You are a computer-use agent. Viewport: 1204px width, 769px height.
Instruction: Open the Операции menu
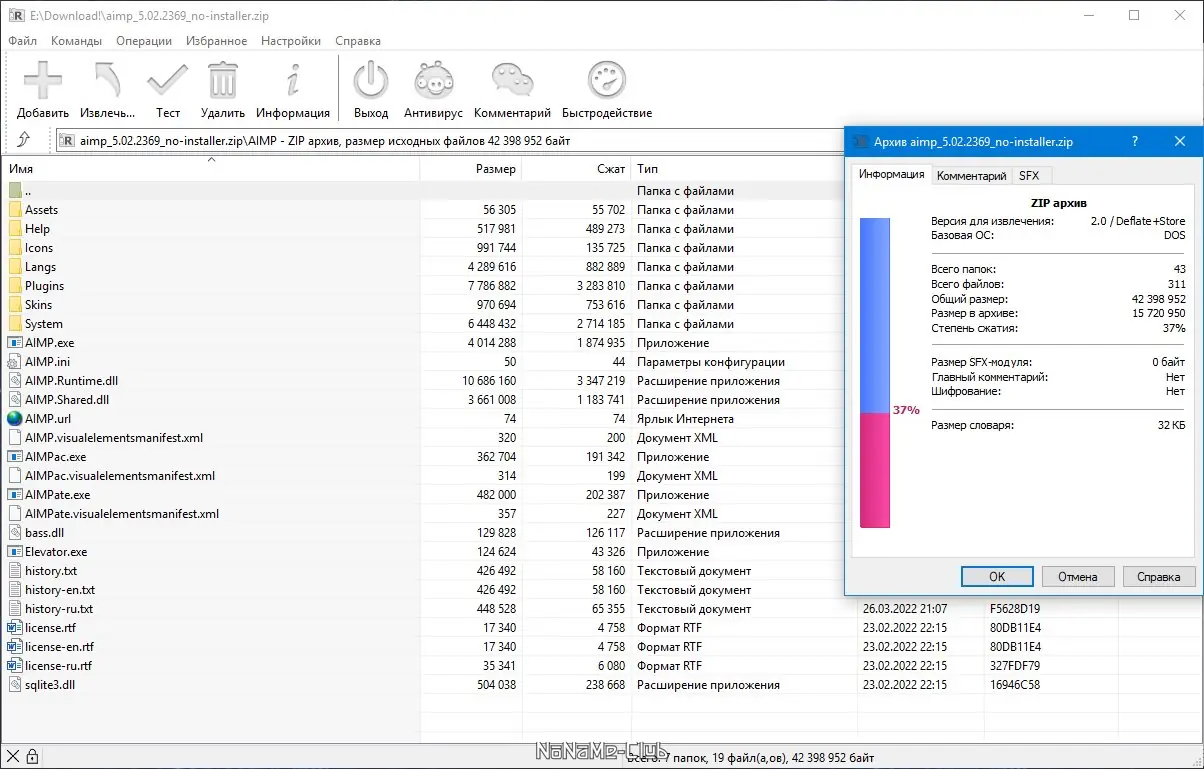point(144,41)
